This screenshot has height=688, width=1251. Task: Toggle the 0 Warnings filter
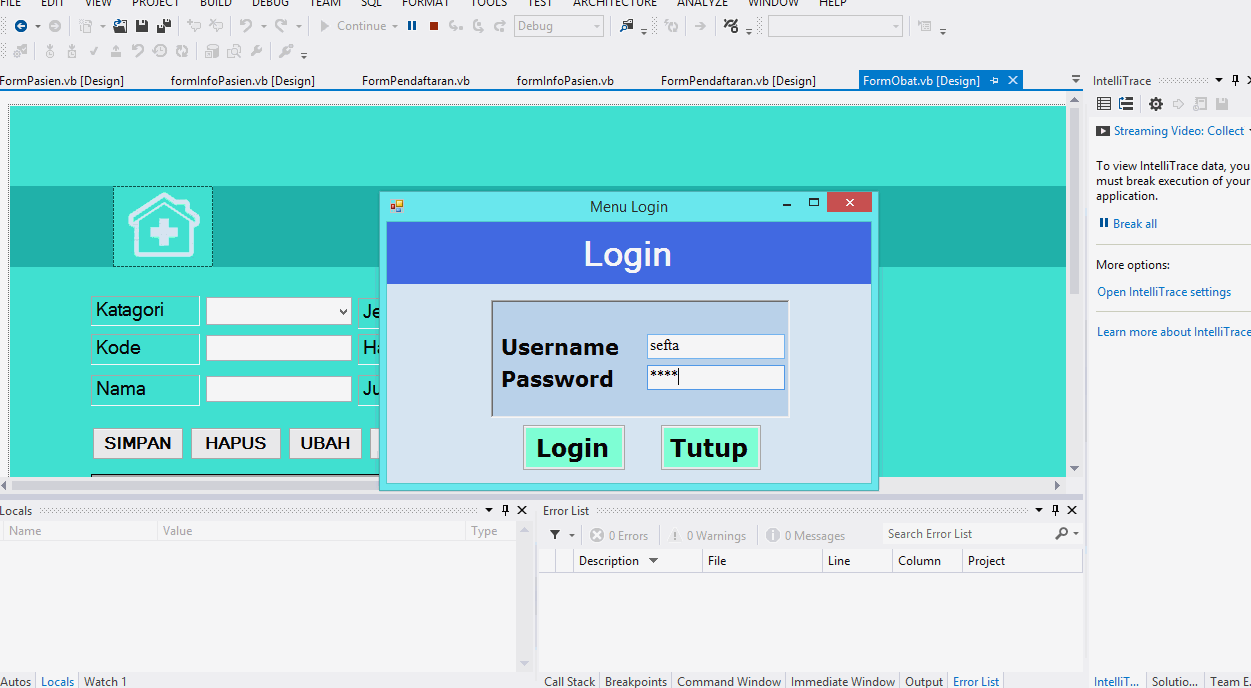708,535
